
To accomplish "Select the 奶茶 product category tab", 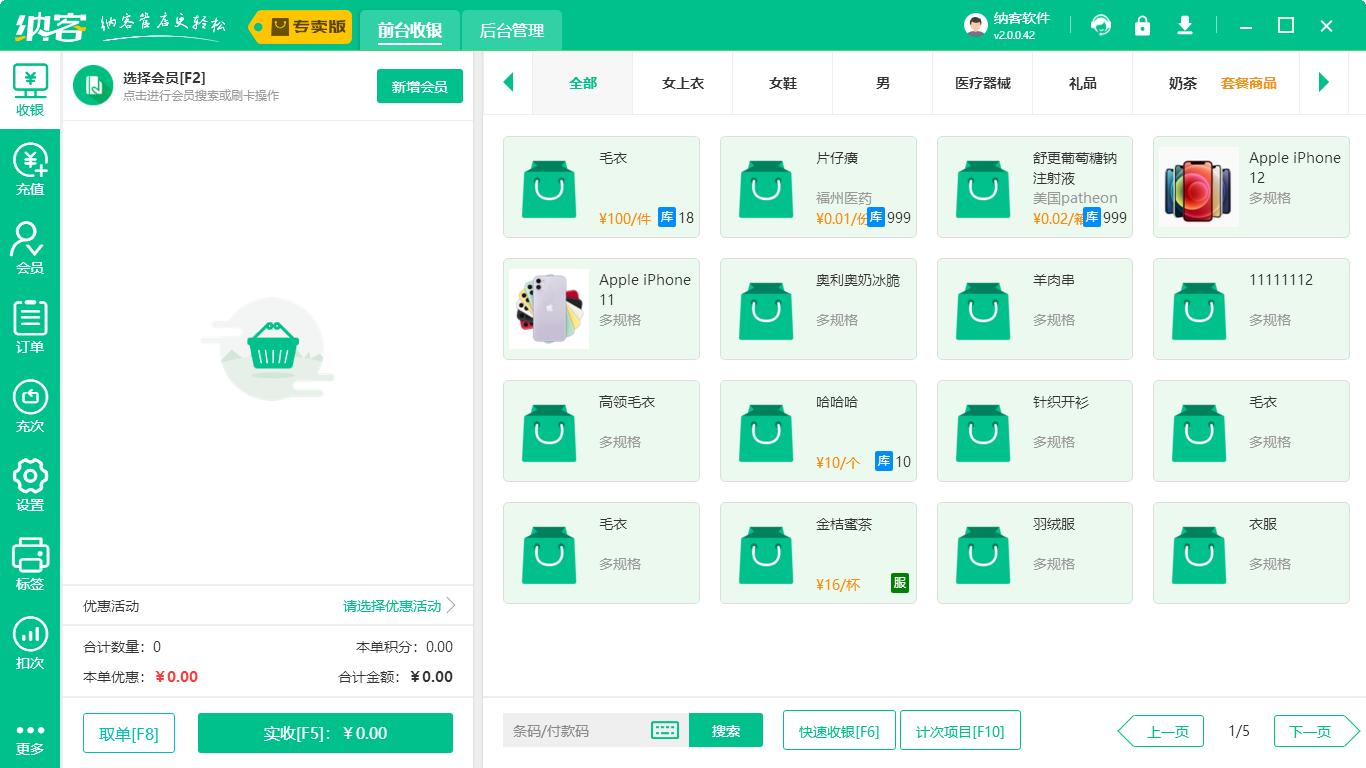I will tap(1182, 83).
